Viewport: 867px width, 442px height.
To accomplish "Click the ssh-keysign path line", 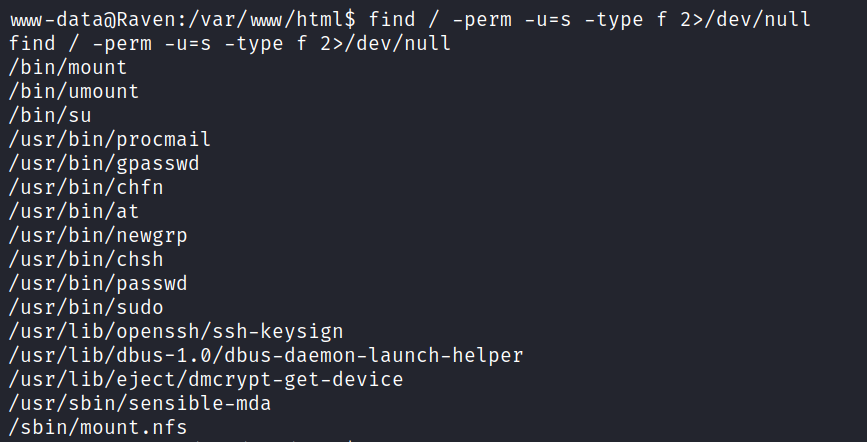I will (x=176, y=331).
